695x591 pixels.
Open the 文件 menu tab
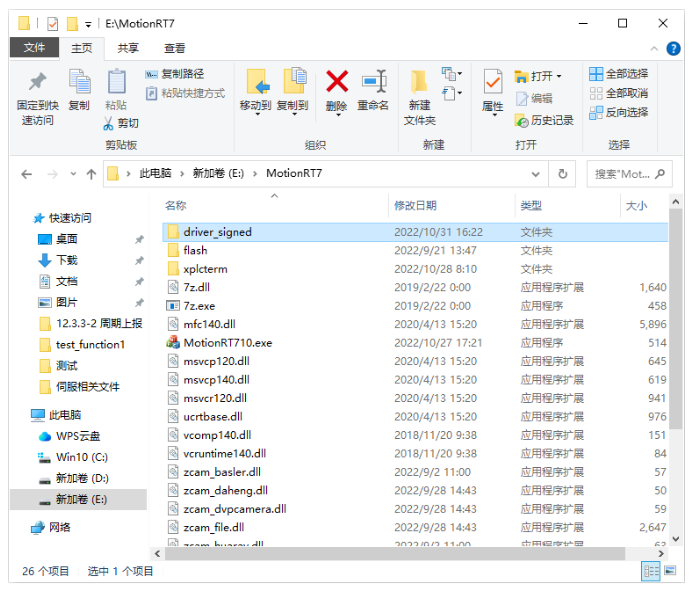(x=34, y=47)
